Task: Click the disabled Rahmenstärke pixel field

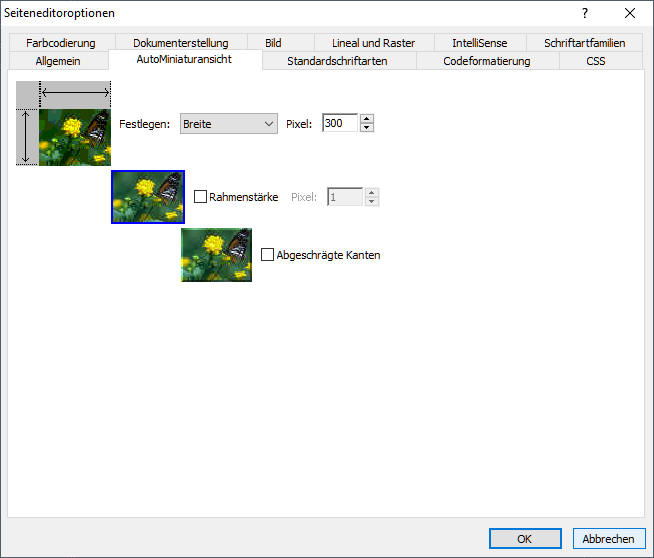Action: coord(345,197)
